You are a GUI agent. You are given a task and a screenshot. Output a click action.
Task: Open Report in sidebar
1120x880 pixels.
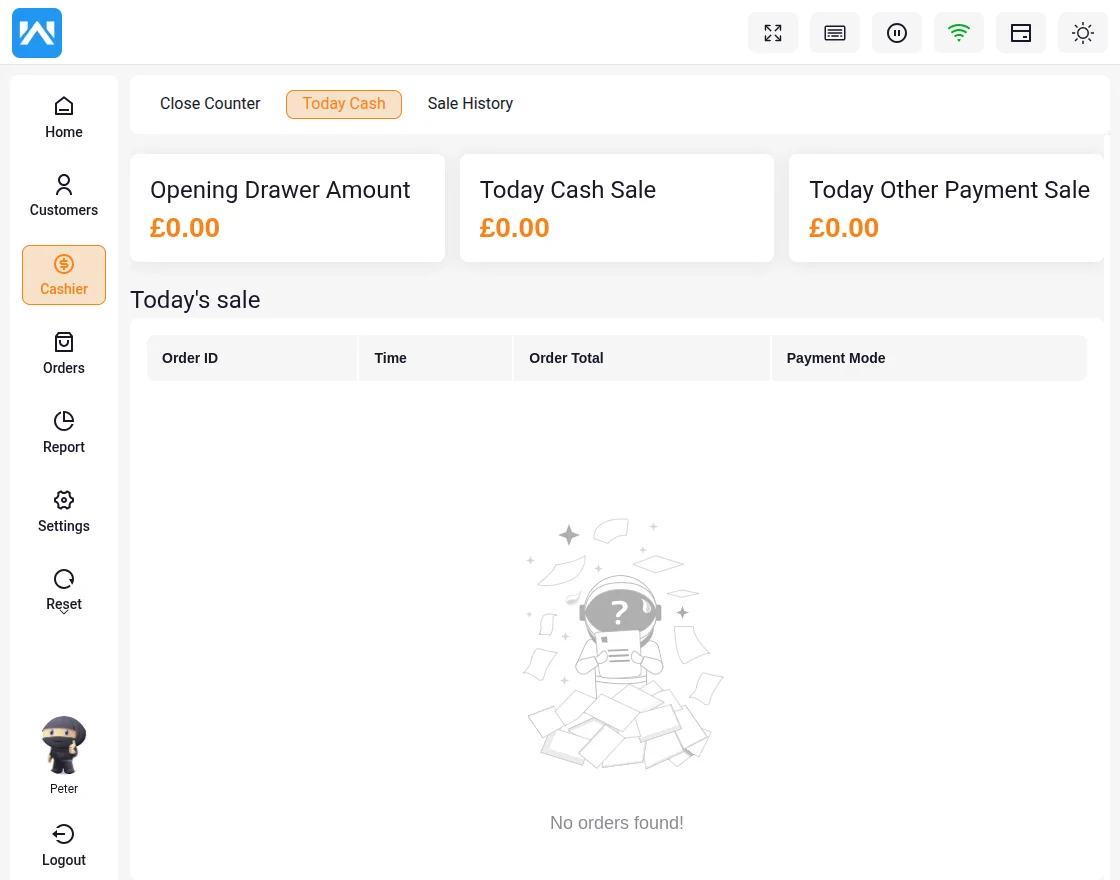click(64, 433)
